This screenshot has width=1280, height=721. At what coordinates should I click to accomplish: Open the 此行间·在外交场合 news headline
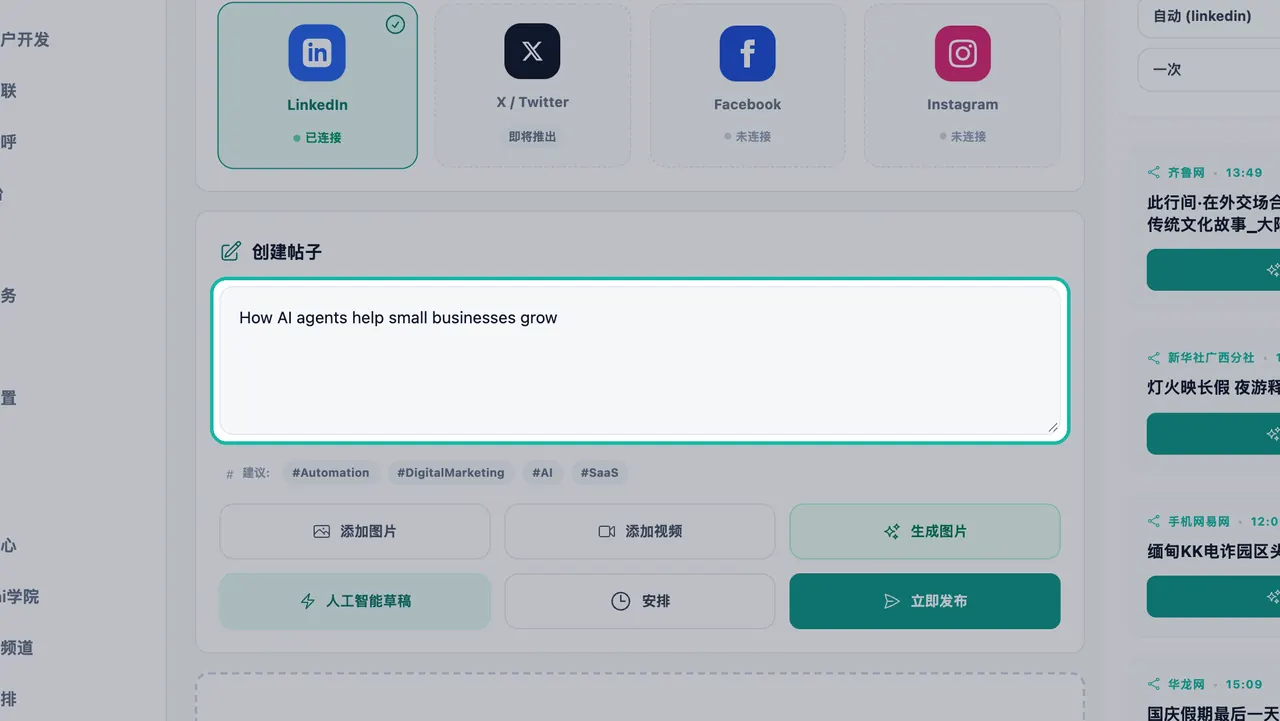point(1213,214)
